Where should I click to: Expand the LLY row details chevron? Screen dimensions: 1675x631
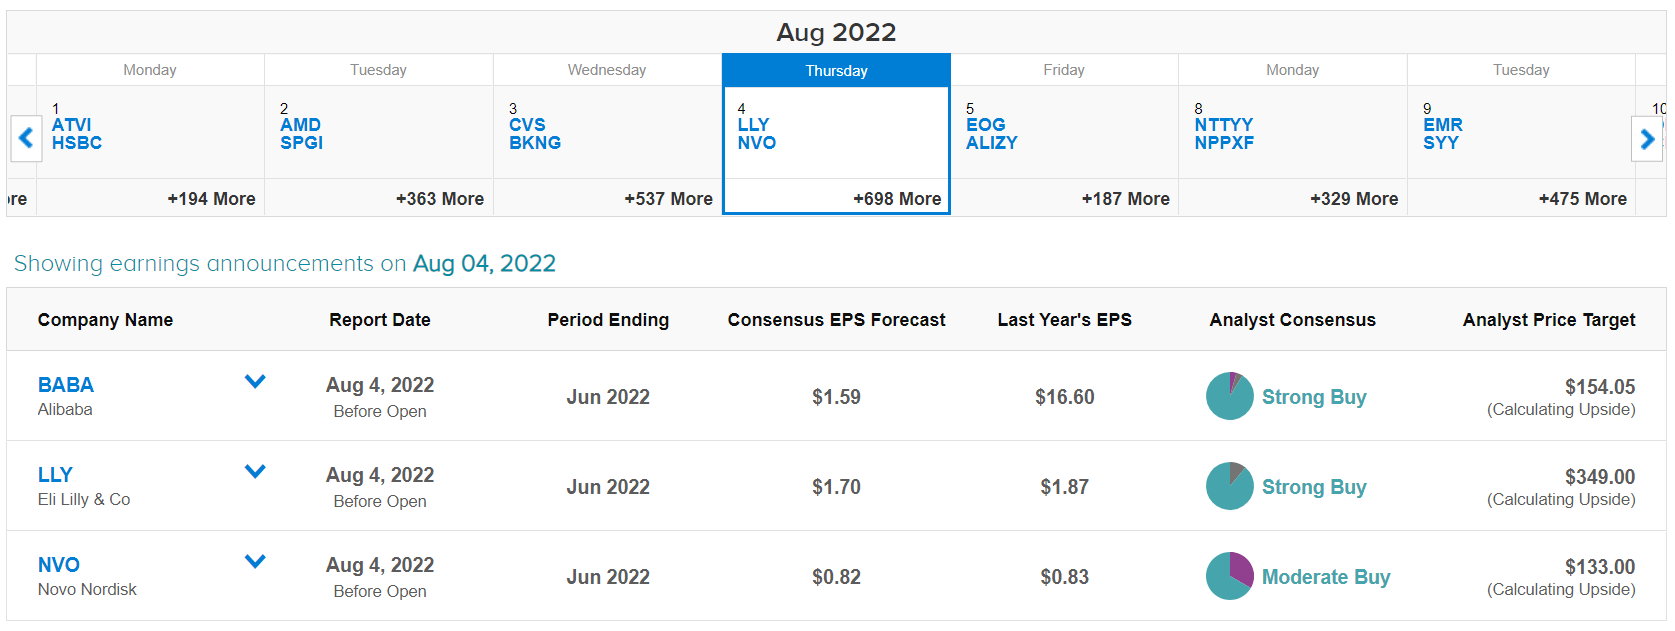point(255,471)
